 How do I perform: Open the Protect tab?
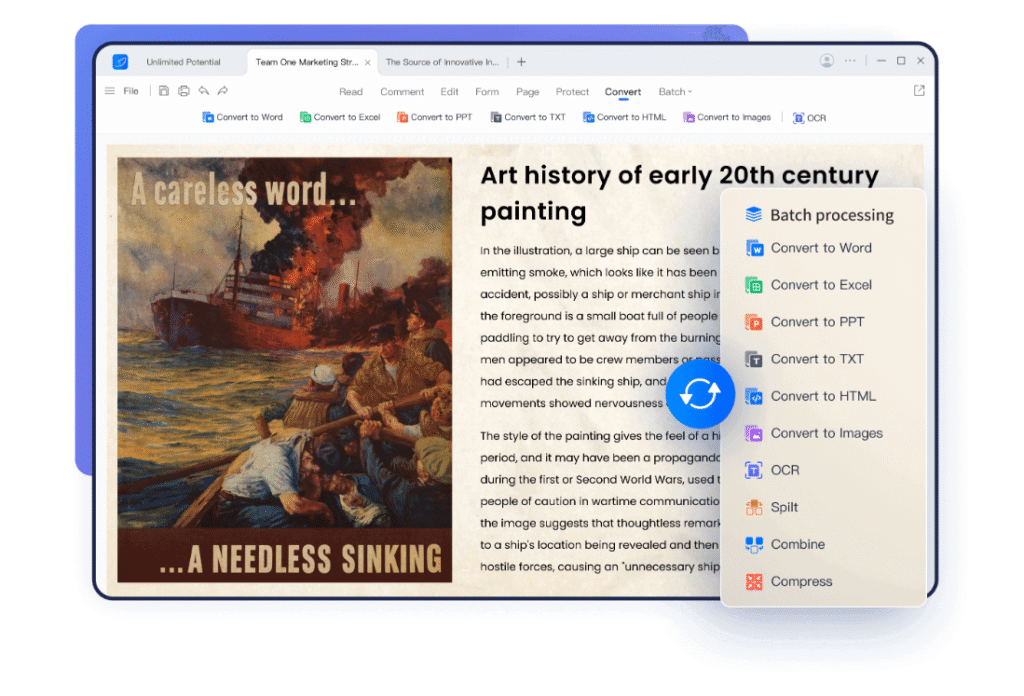coord(572,92)
